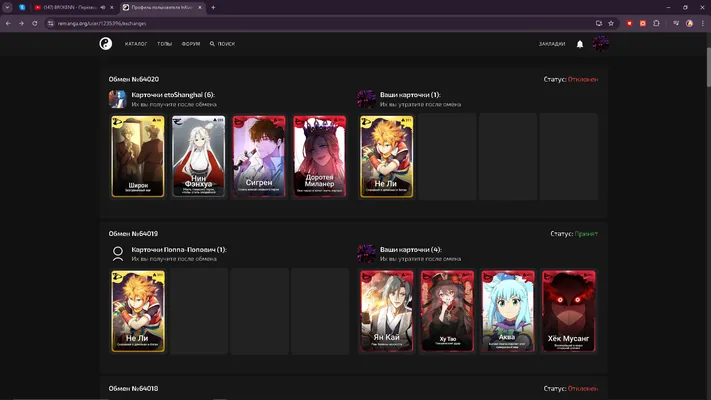
Task: Open the first red extension icon
Action: point(629,23)
